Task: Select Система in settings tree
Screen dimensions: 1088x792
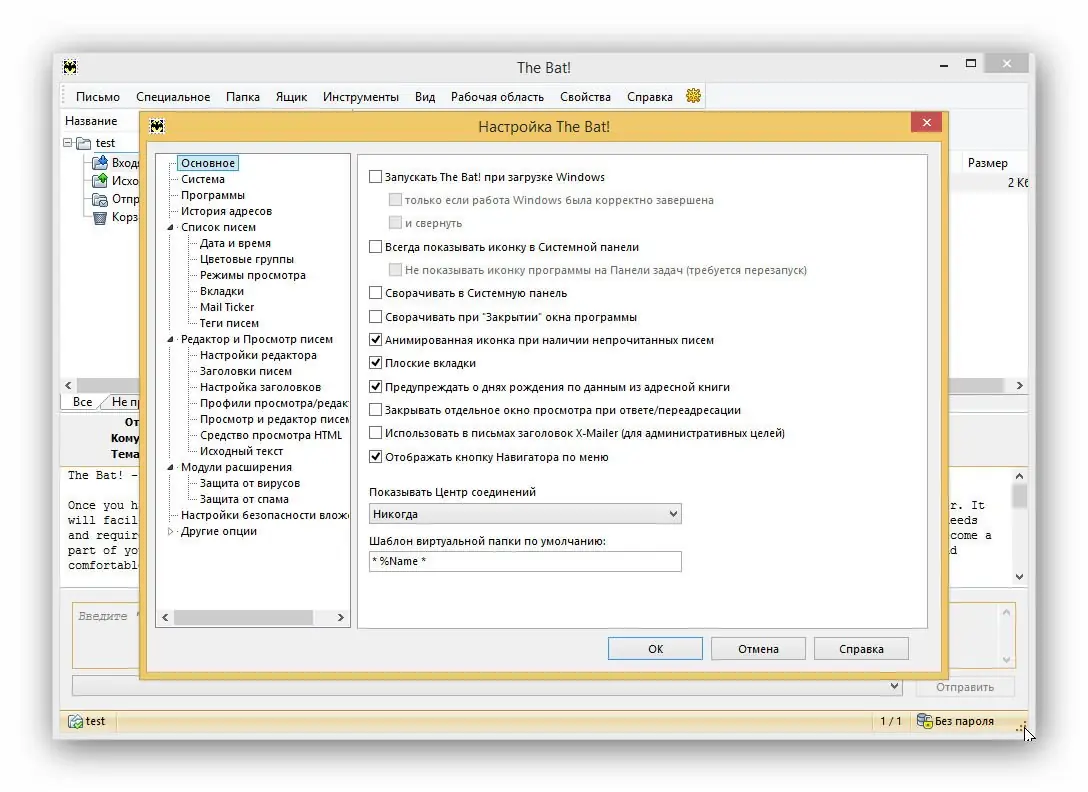Action: pos(203,179)
